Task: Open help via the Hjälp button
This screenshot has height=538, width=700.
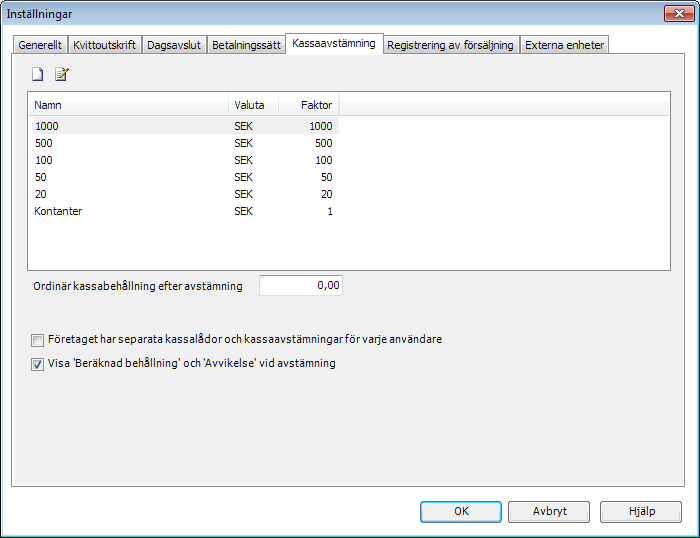Action: pos(641,511)
